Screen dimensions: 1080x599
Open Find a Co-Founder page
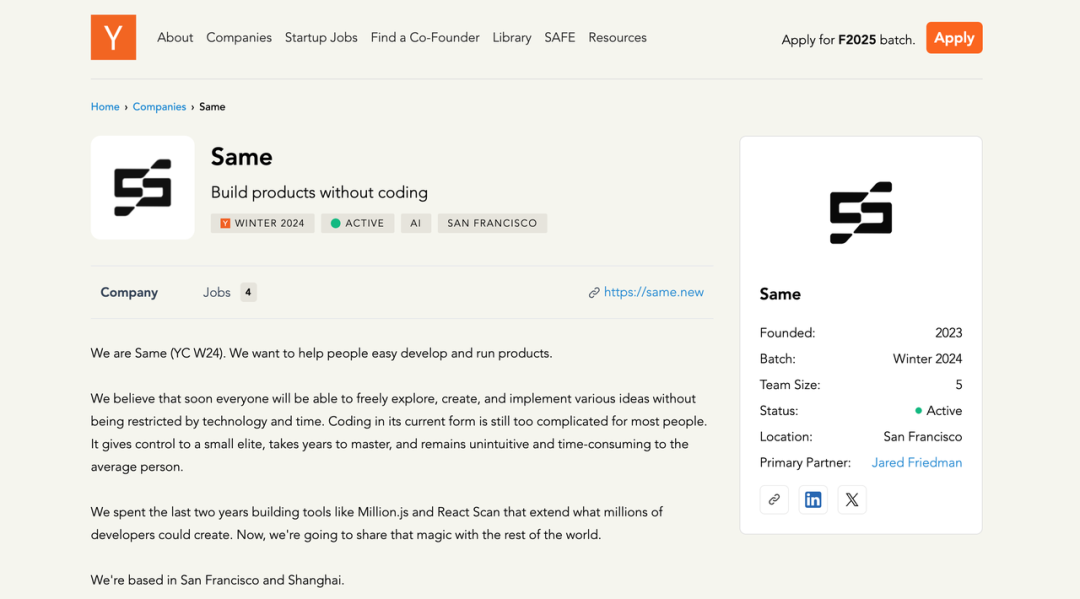pyautogui.click(x=425, y=38)
